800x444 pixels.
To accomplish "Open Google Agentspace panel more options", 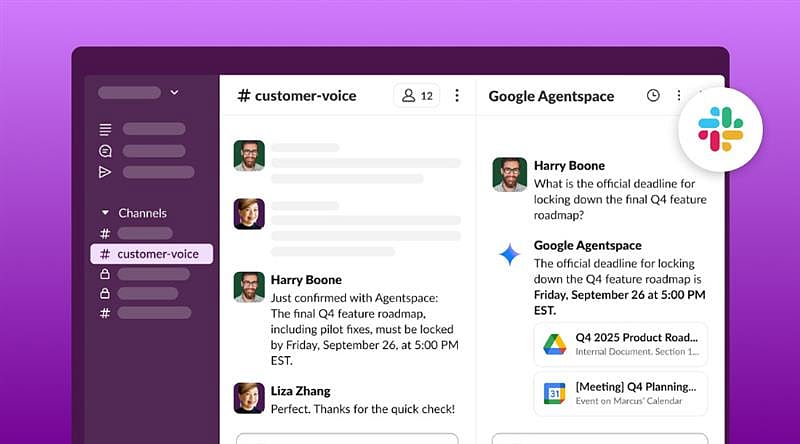I will (679, 96).
